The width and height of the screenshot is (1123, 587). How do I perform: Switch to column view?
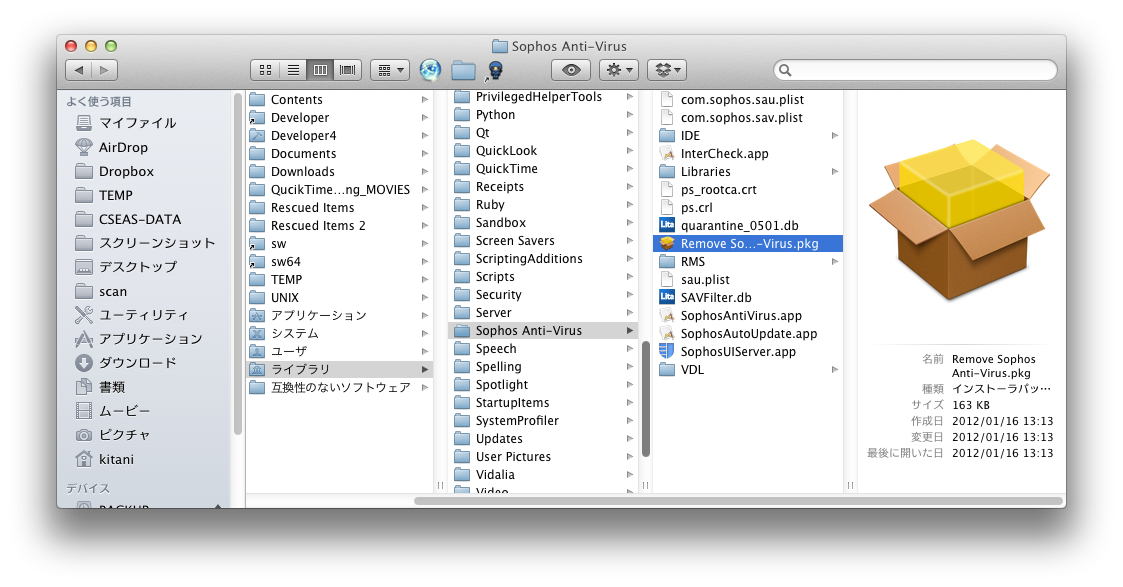320,69
